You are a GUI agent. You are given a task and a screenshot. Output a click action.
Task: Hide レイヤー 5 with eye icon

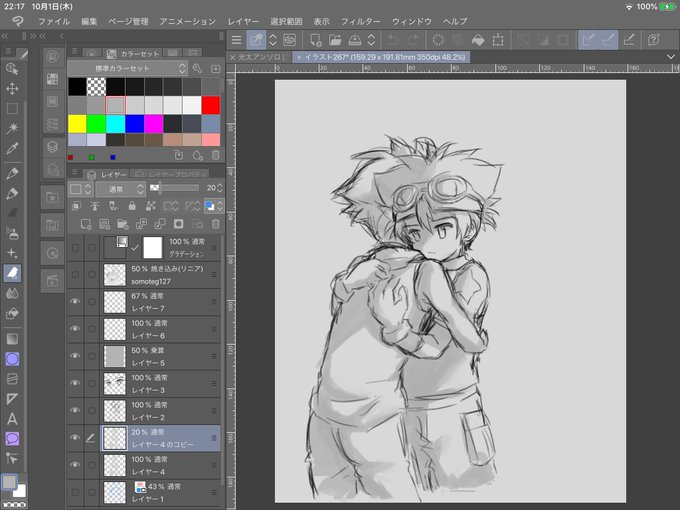75,356
